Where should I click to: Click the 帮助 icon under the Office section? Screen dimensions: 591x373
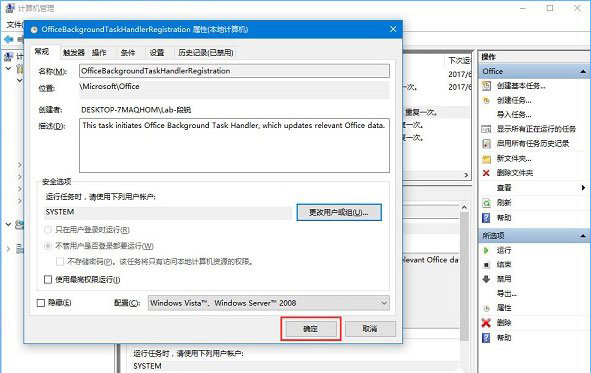[487, 217]
